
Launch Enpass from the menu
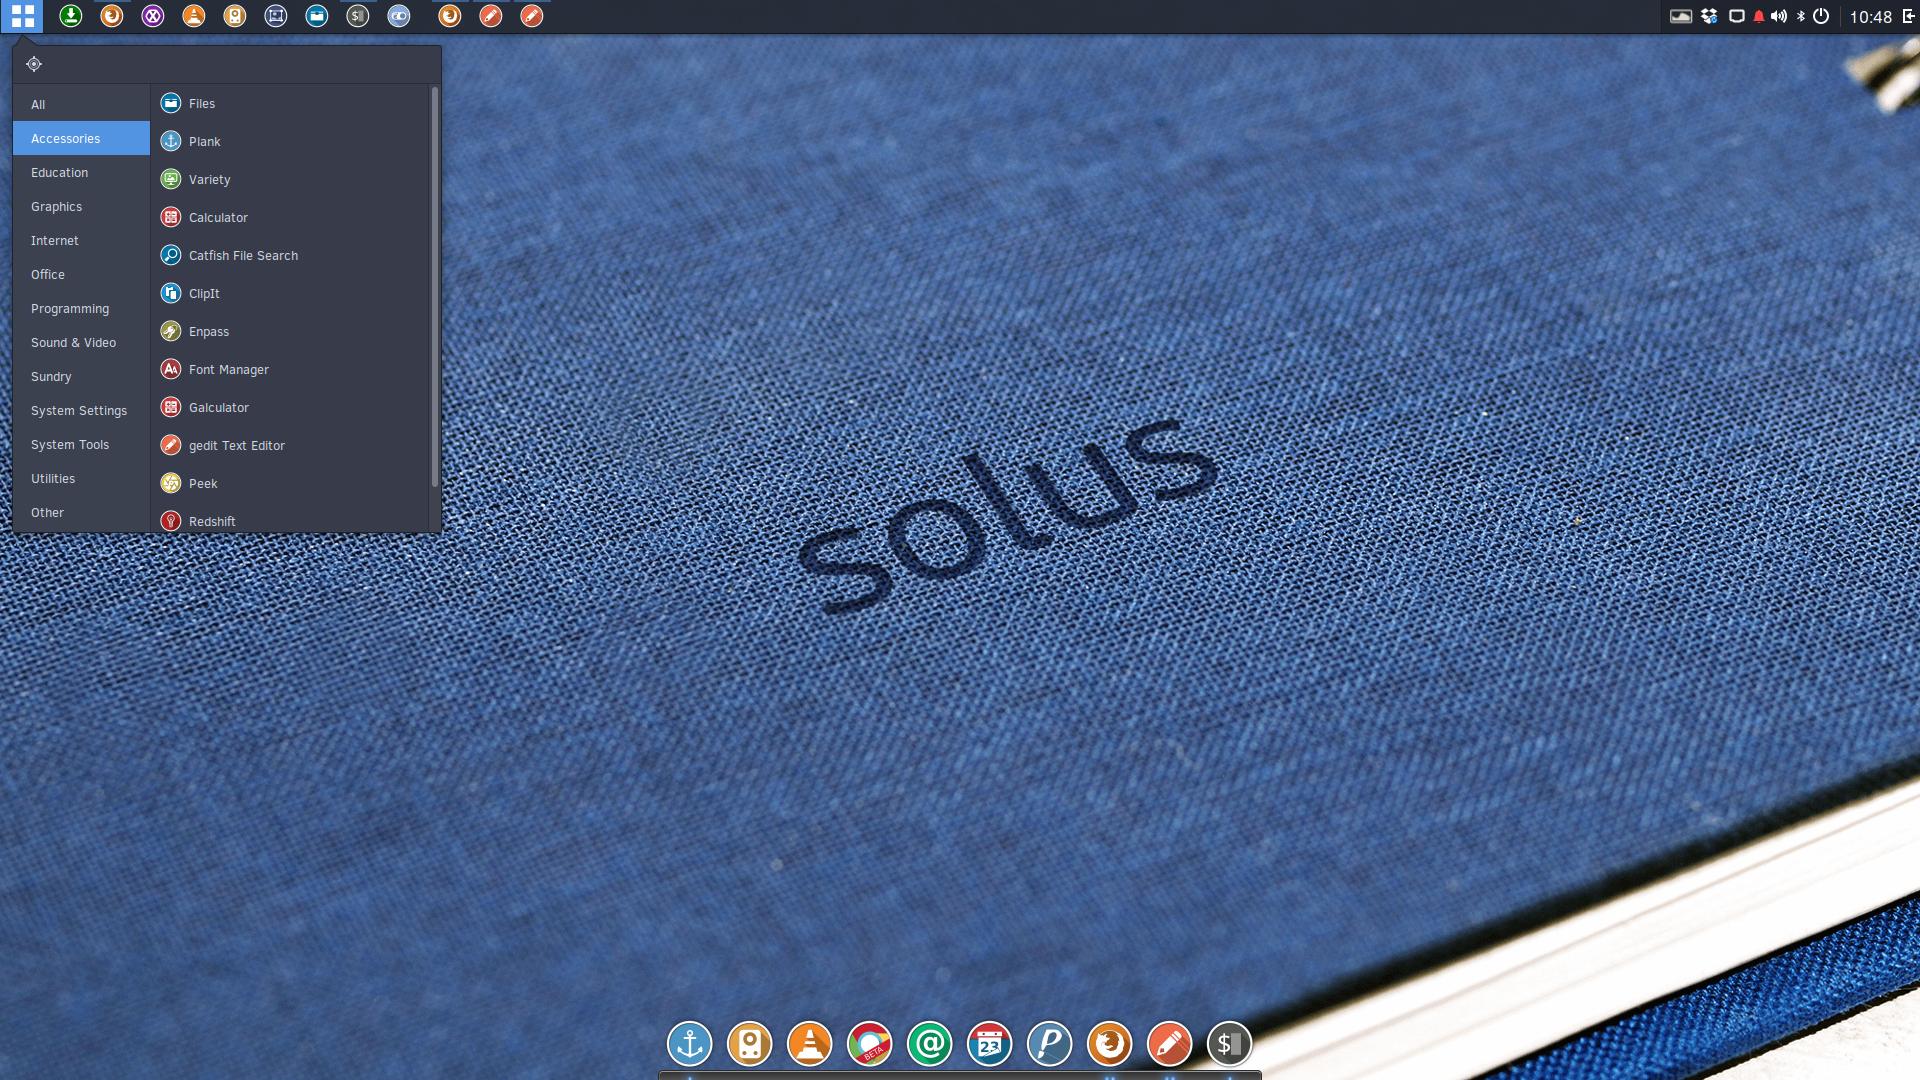pyautogui.click(x=290, y=331)
